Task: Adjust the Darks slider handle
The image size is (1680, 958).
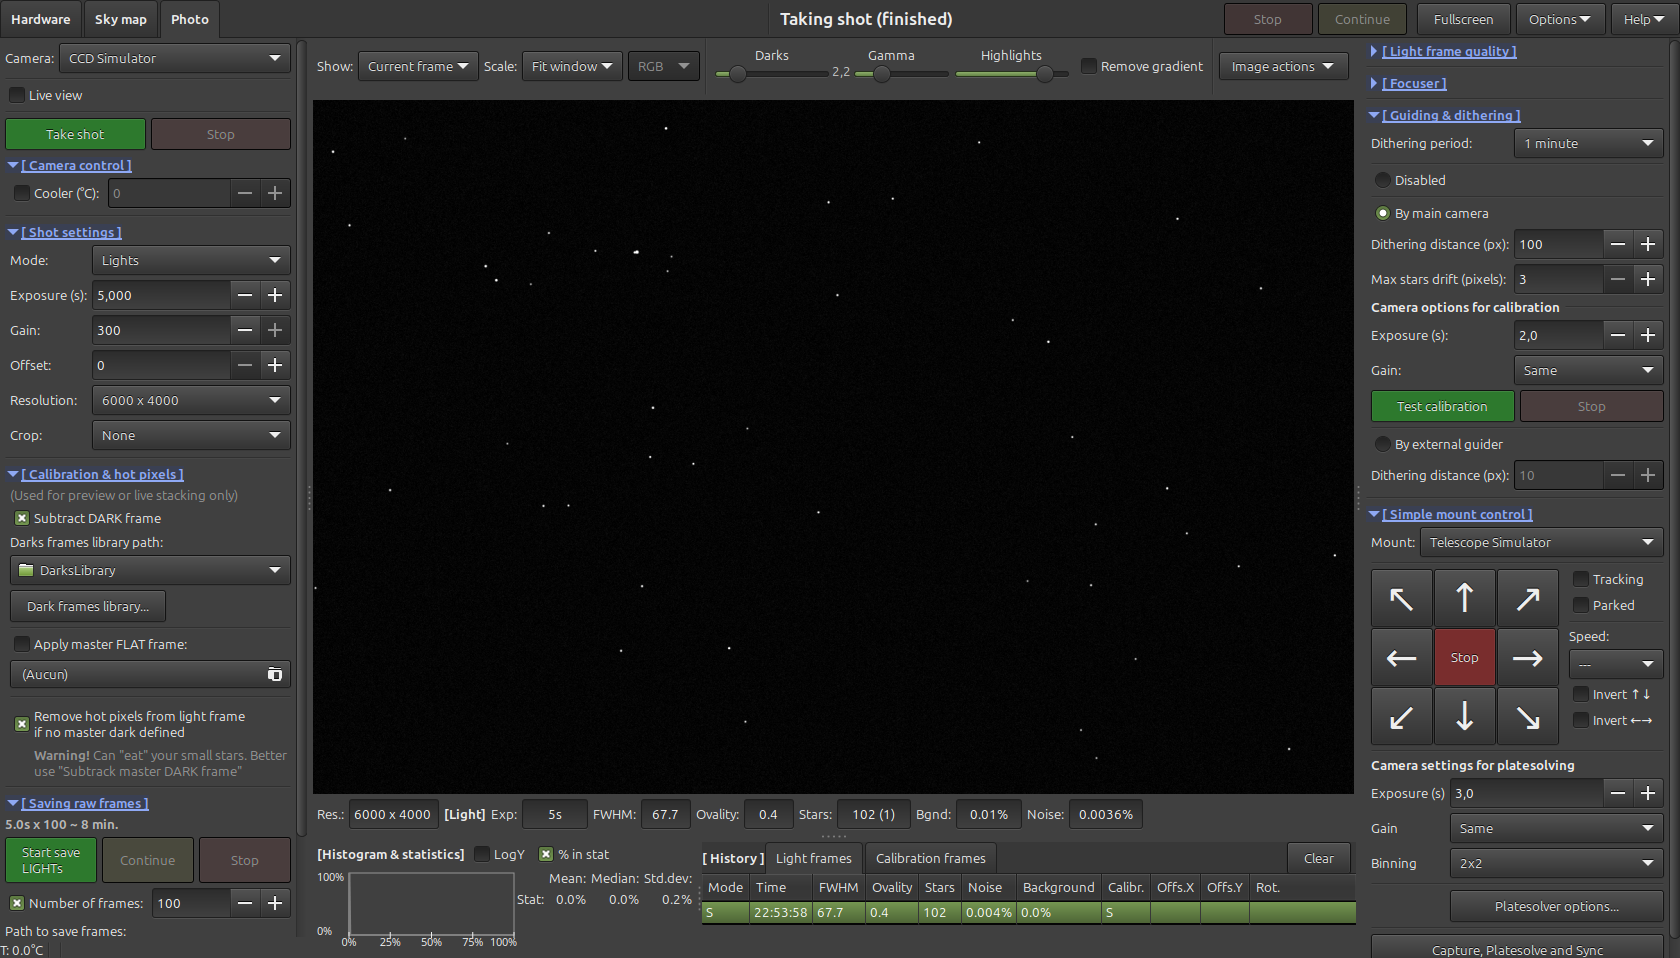Action: coord(738,74)
